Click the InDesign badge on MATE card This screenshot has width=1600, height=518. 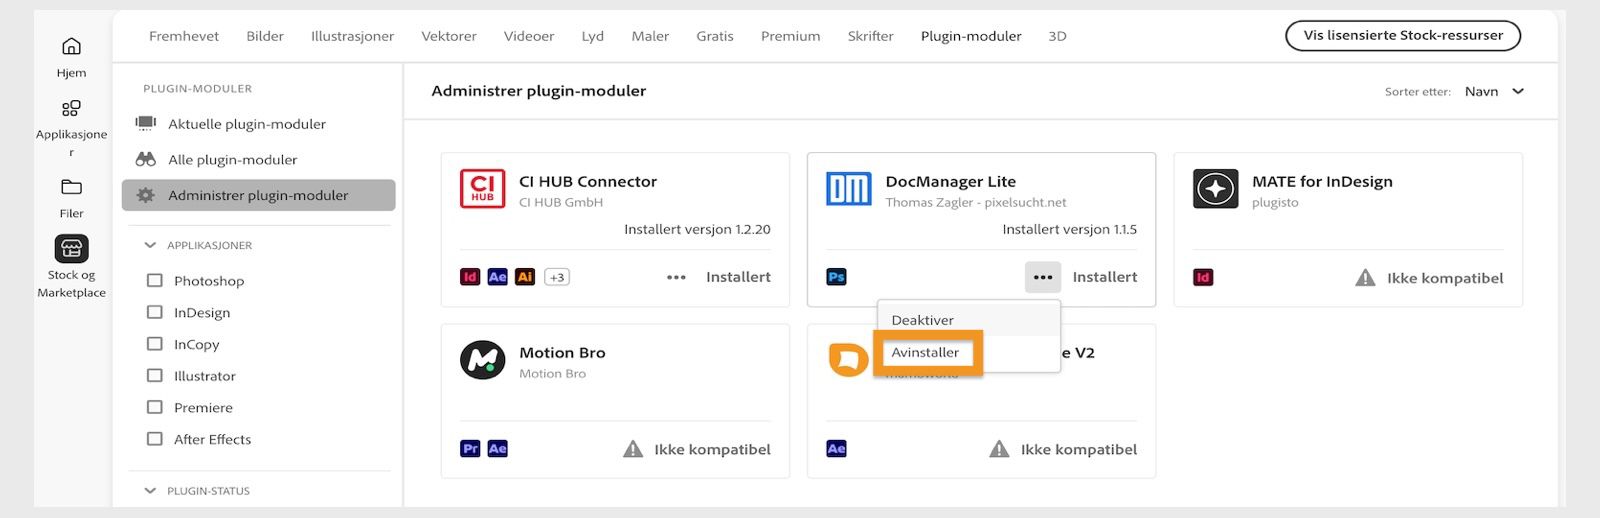[1203, 277]
